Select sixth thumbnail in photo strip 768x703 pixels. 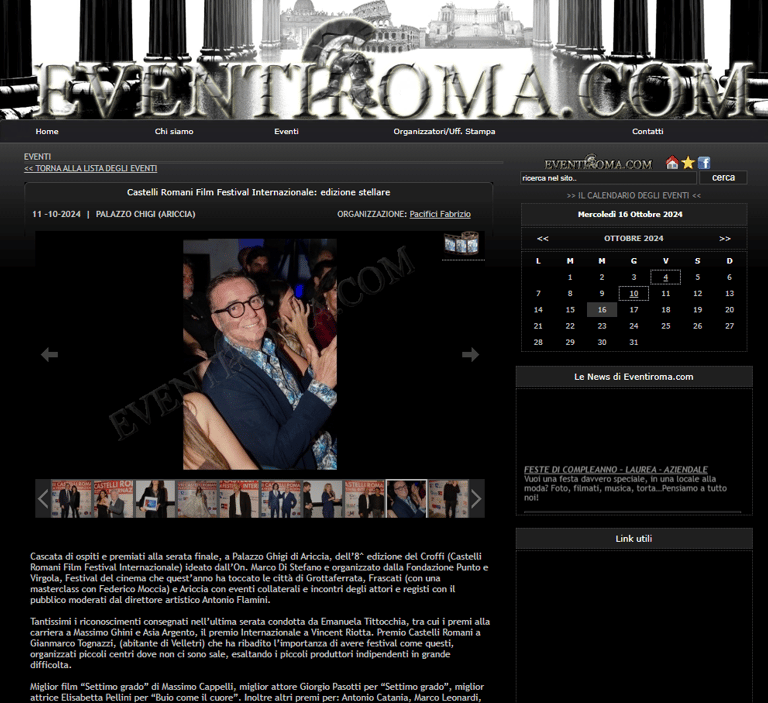point(281,499)
